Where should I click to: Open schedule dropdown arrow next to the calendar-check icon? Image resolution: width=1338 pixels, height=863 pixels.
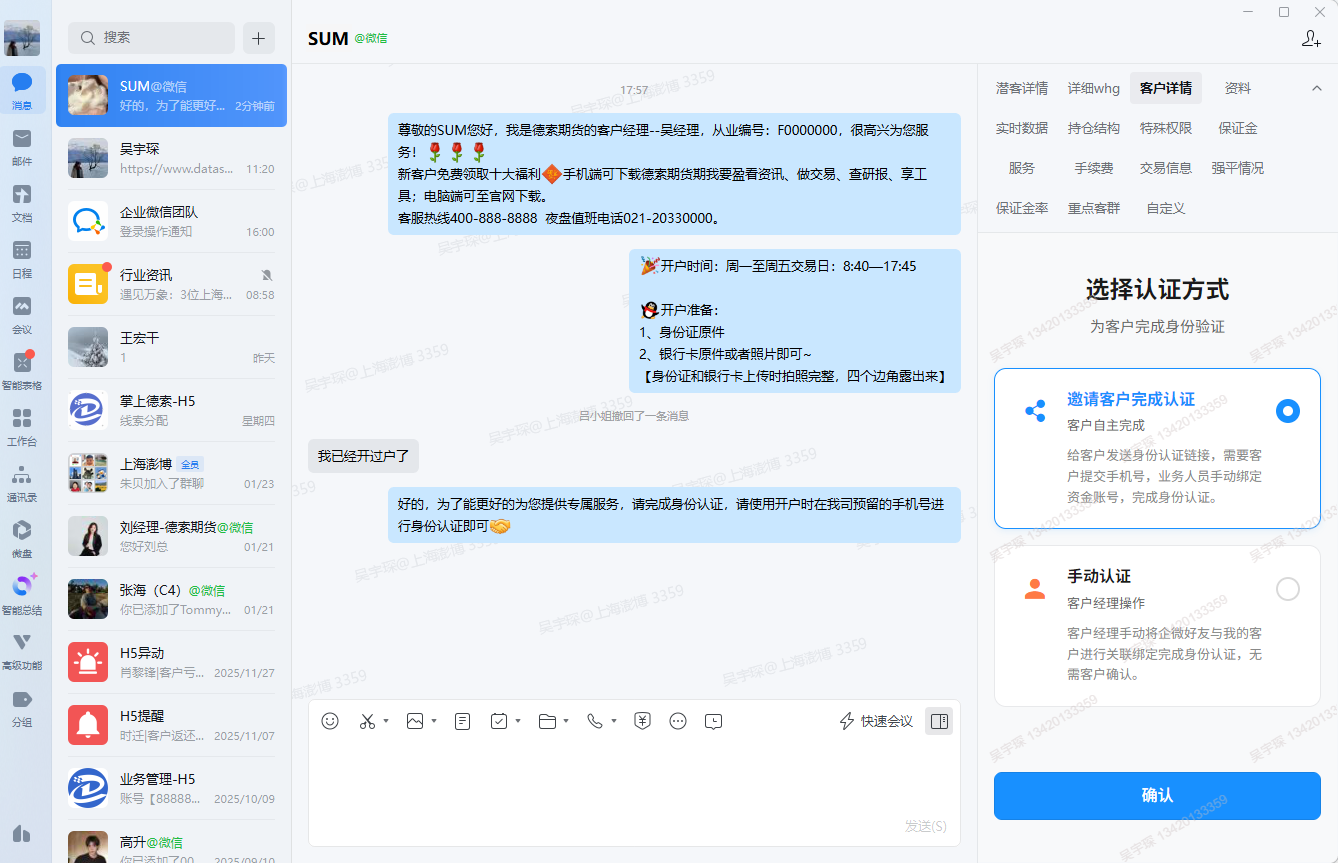[518, 721]
